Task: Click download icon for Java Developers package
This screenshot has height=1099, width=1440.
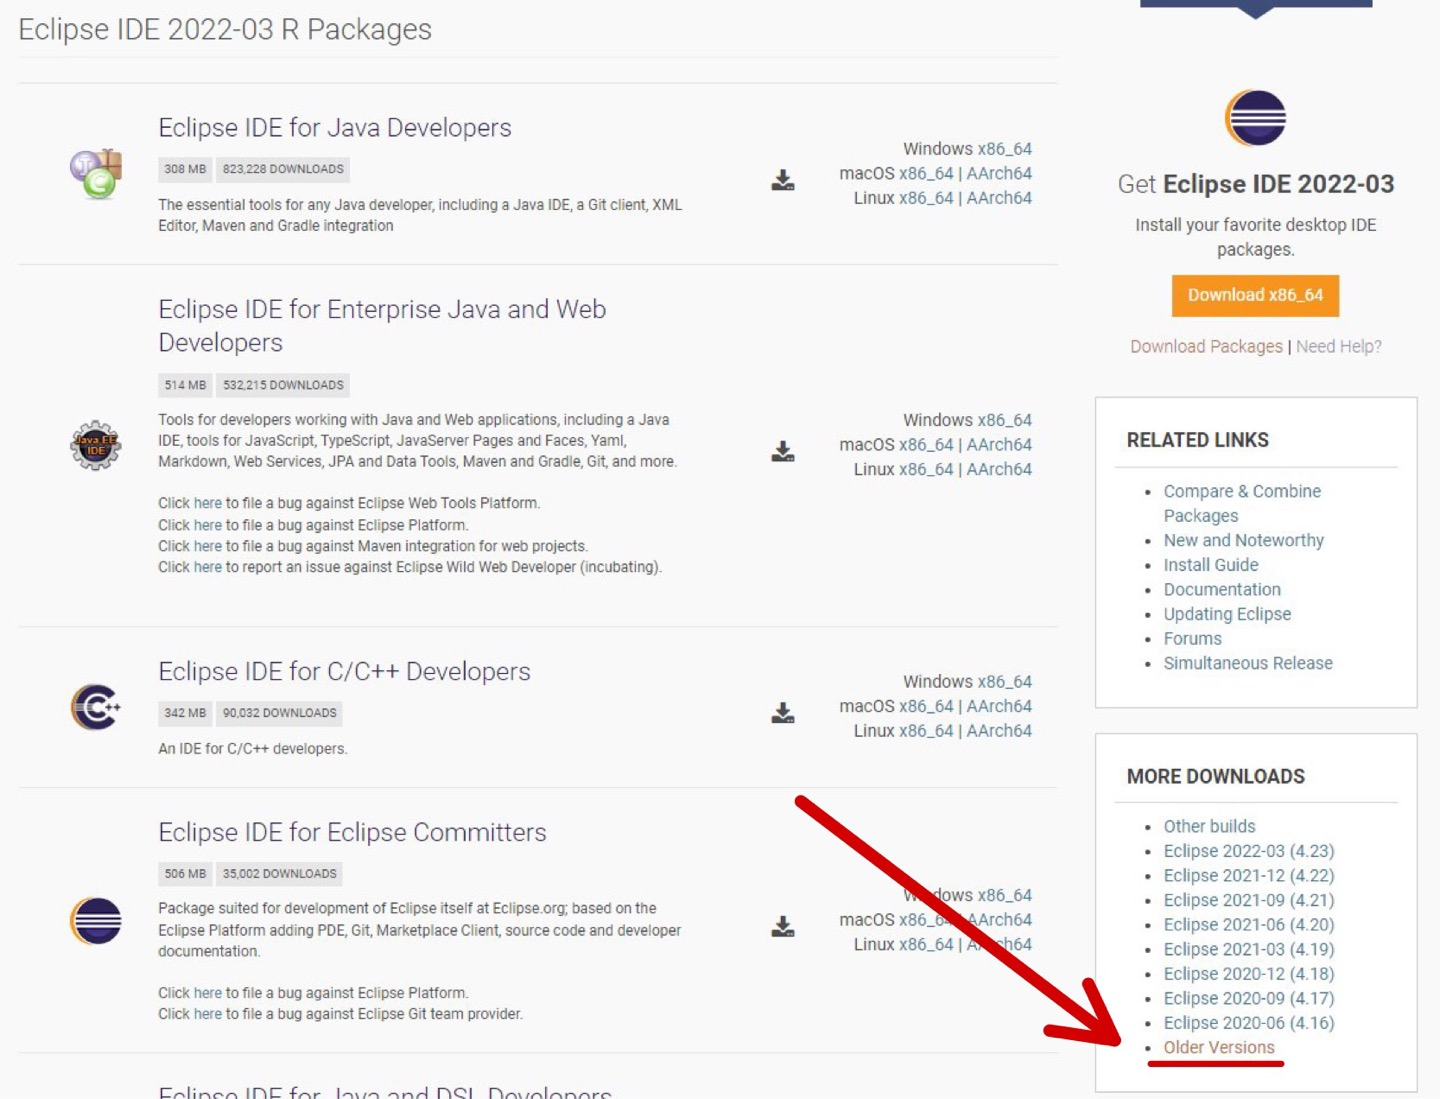Action: click(783, 180)
